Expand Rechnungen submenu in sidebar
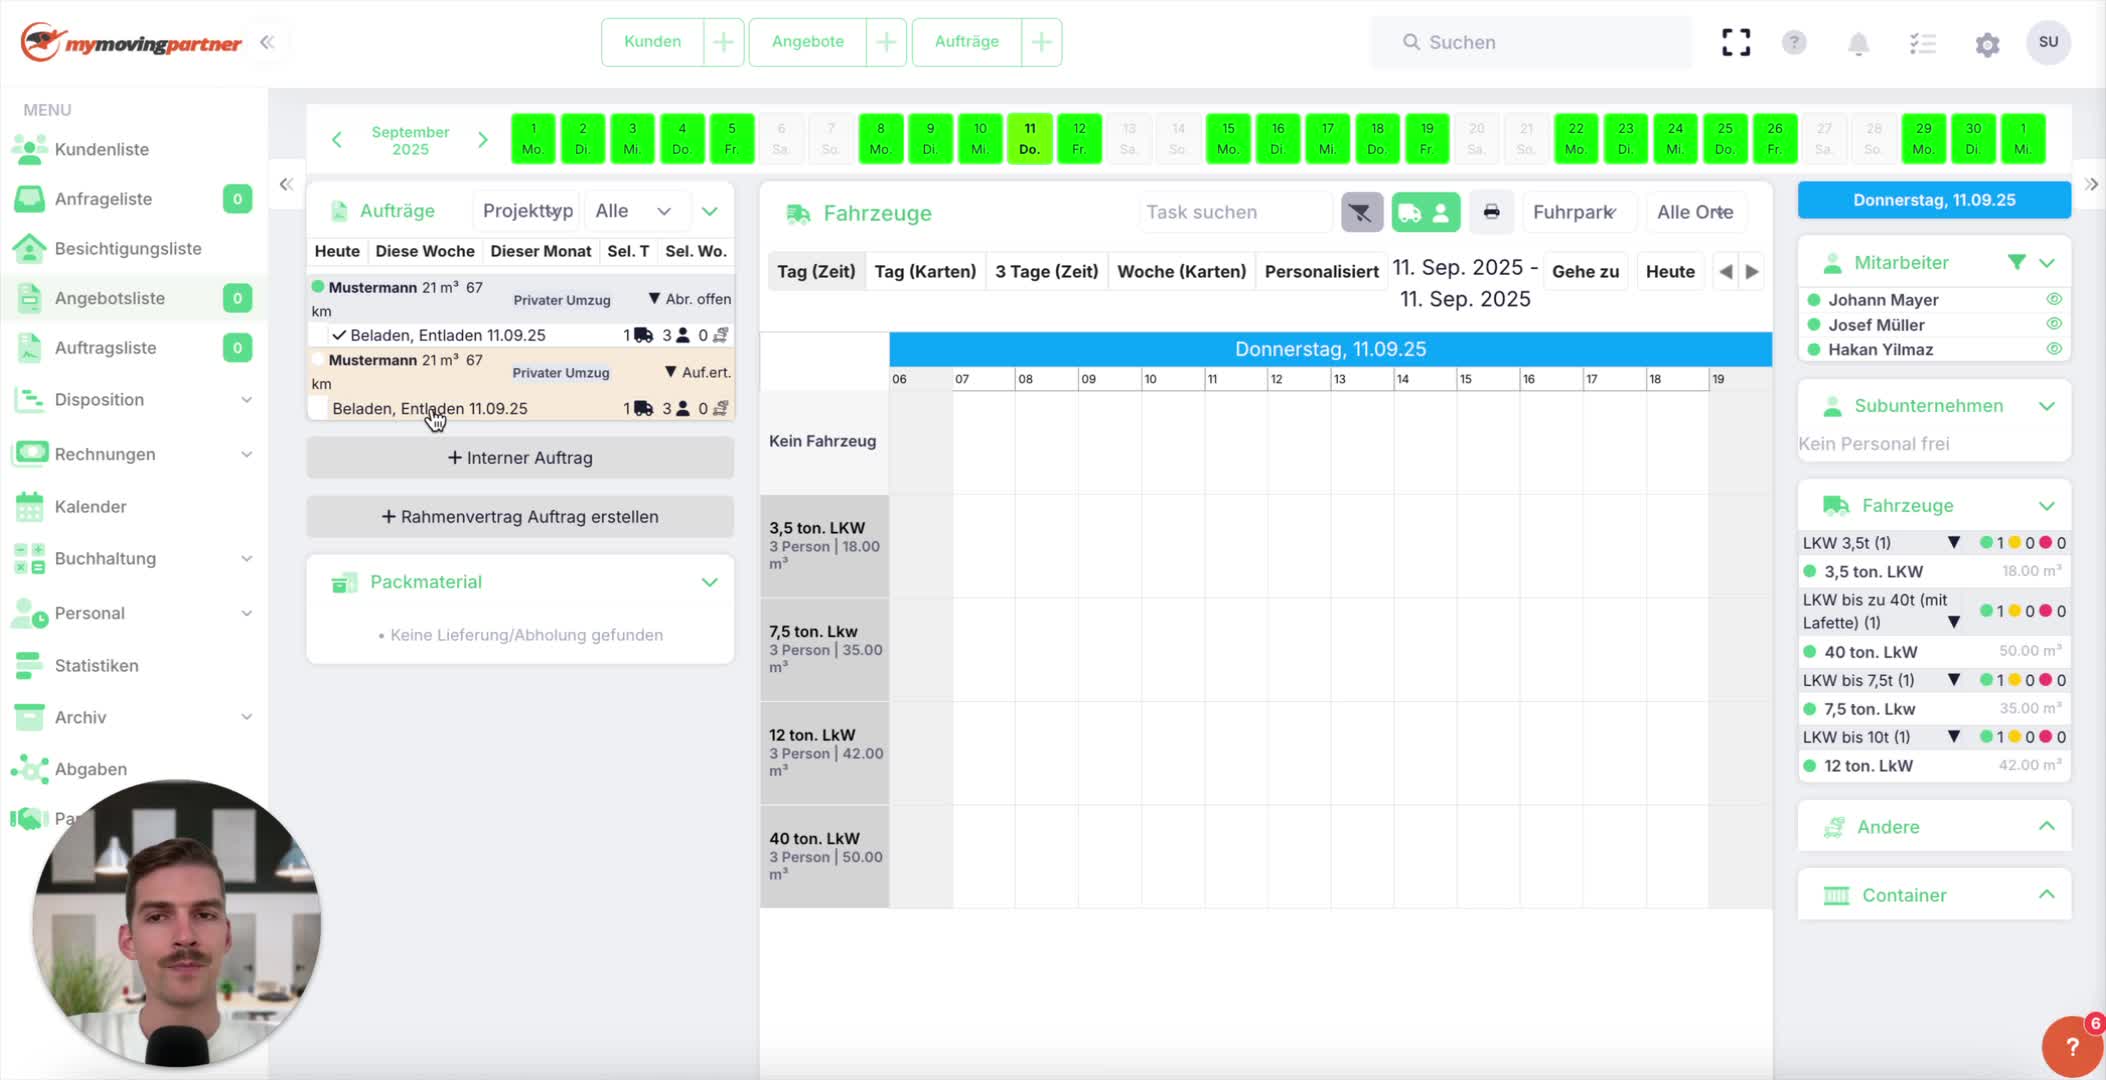The width and height of the screenshot is (2106, 1080). pos(246,455)
